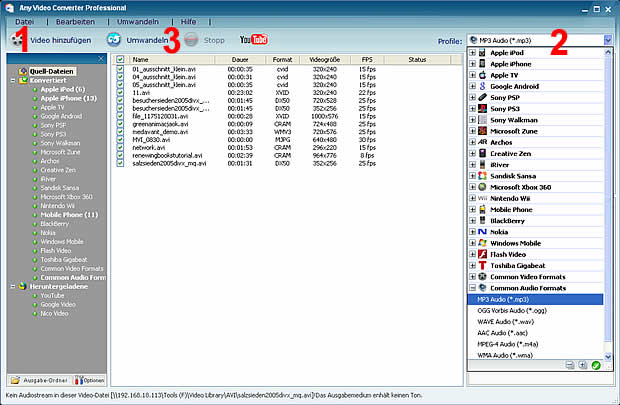
Task: Uncheck network.avi checkbox
Action: coord(120,148)
